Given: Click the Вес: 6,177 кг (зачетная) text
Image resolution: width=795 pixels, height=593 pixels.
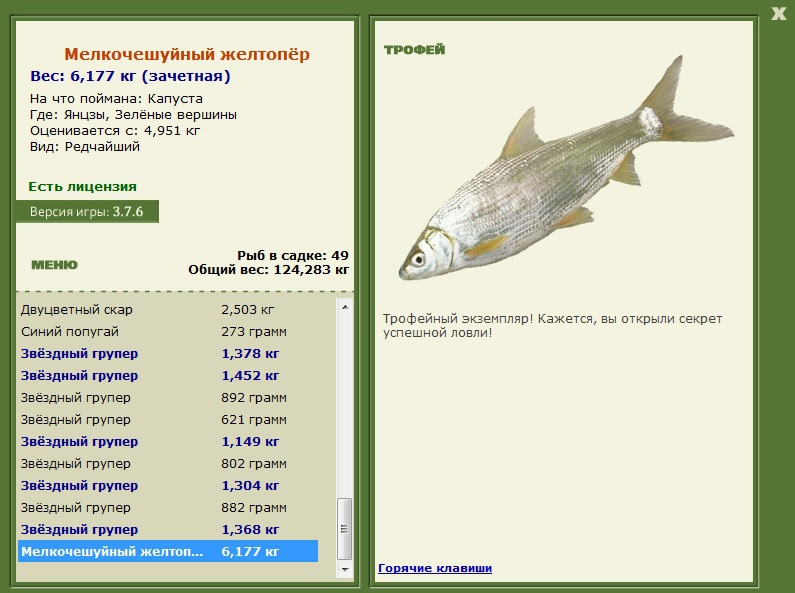Looking at the screenshot, I should pos(130,76).
